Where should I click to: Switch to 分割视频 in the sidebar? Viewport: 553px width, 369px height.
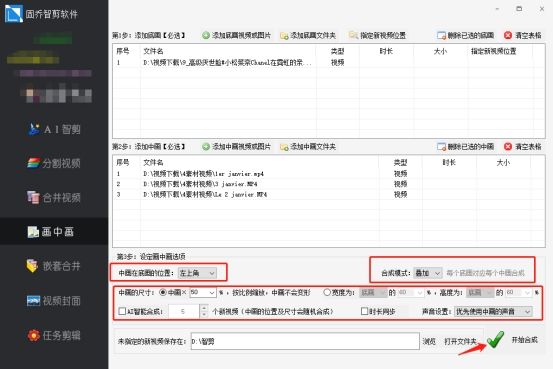coord(54,163)
